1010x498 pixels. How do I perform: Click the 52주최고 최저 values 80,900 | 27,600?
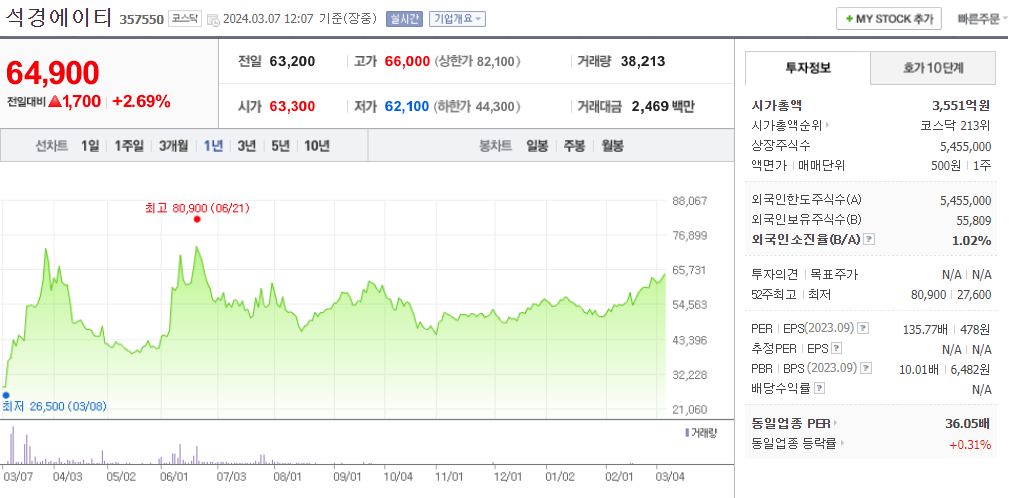point(951,294)
